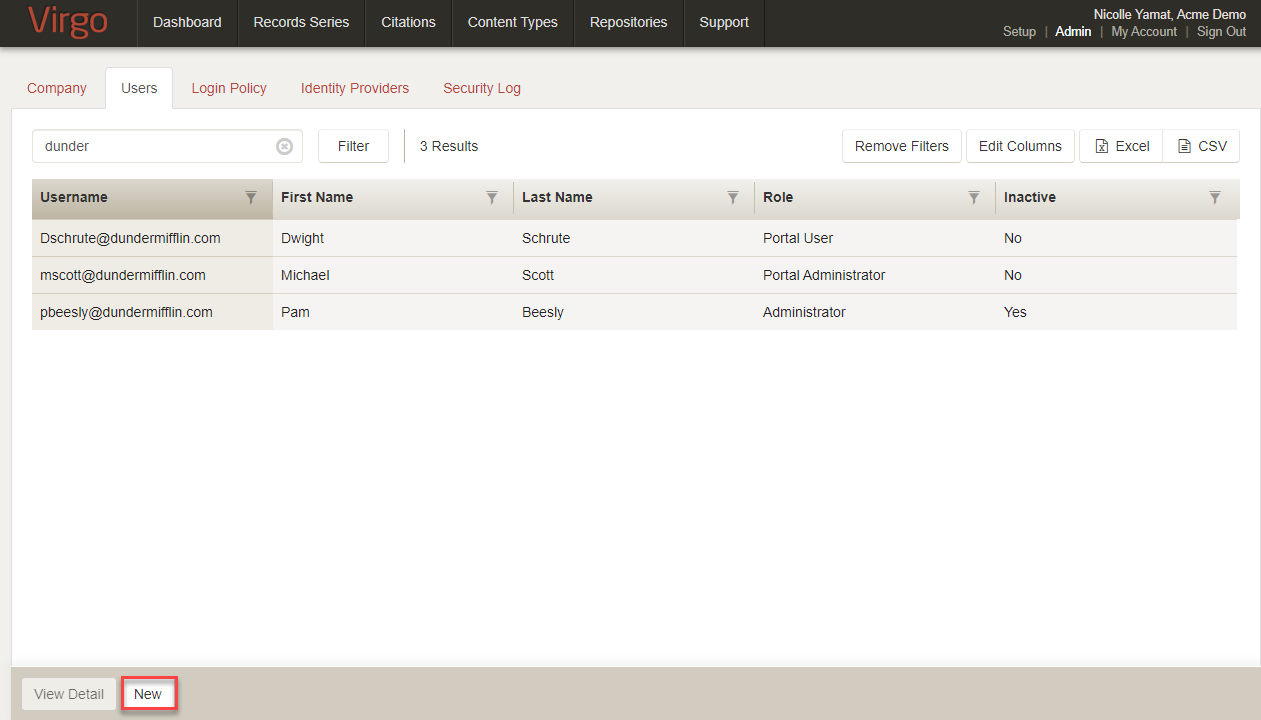Open the Inactive column filter funnel
The image size is (1261, 720).
pyautogui.click(x=1215, y=198)
